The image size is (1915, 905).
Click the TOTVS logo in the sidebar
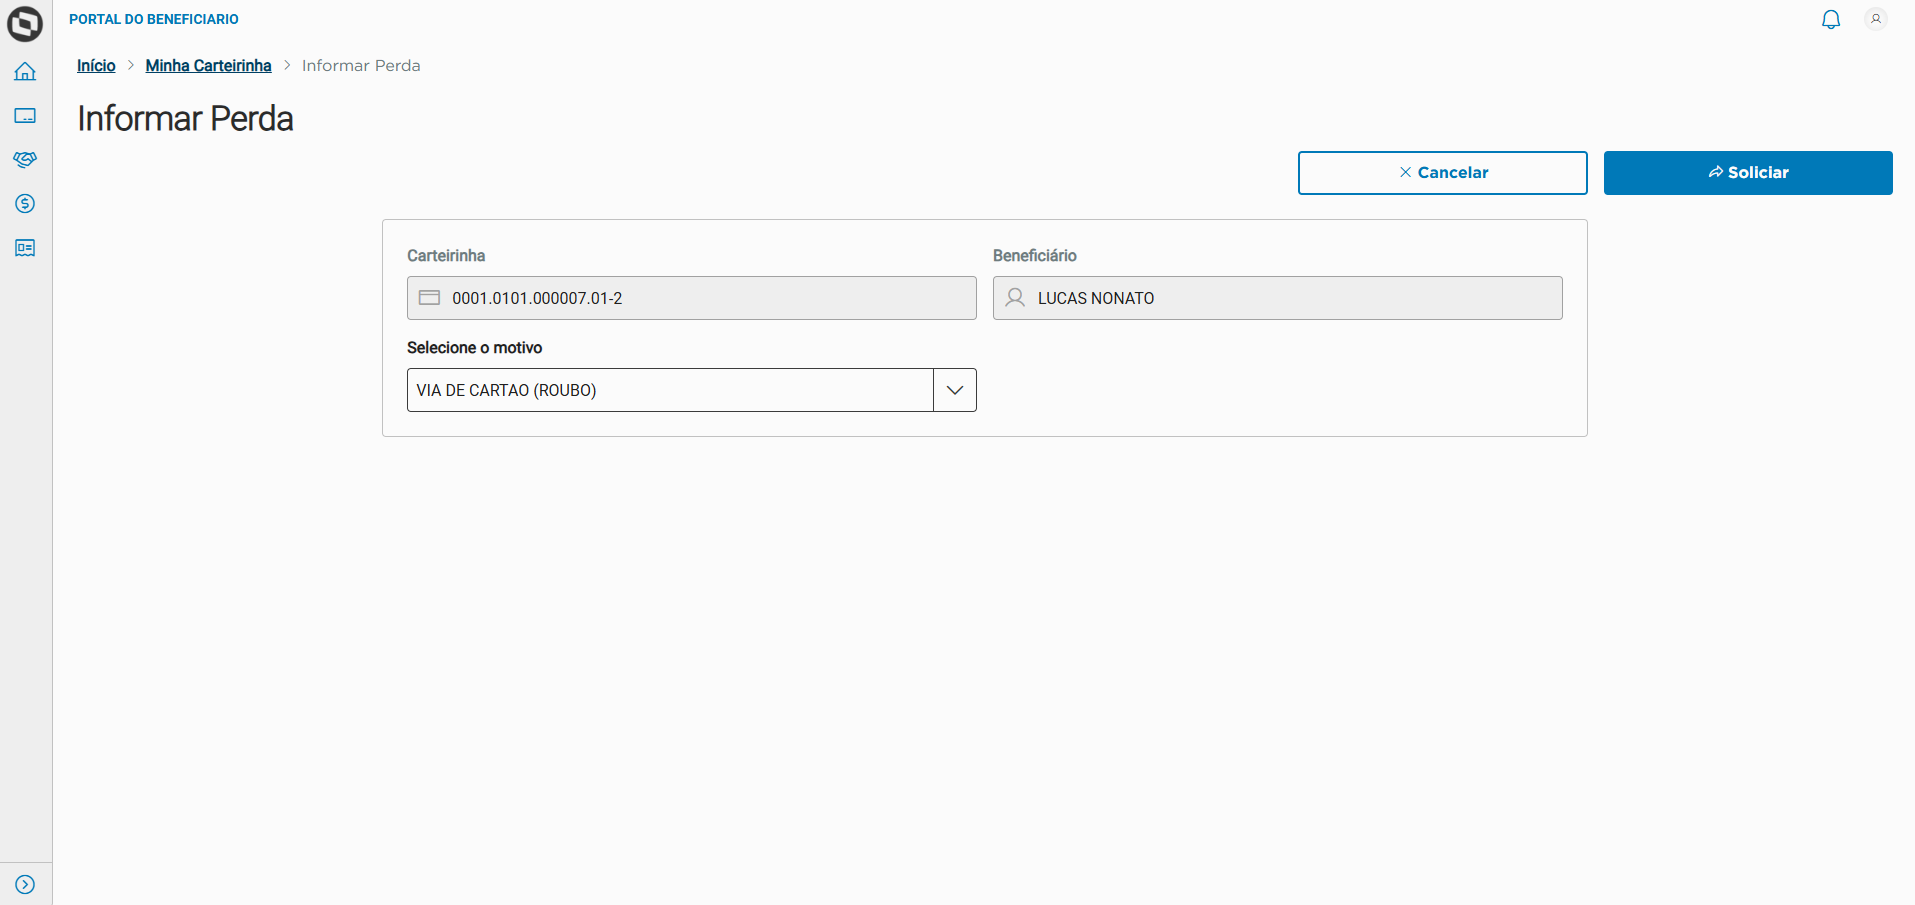(x=25, y=24)
